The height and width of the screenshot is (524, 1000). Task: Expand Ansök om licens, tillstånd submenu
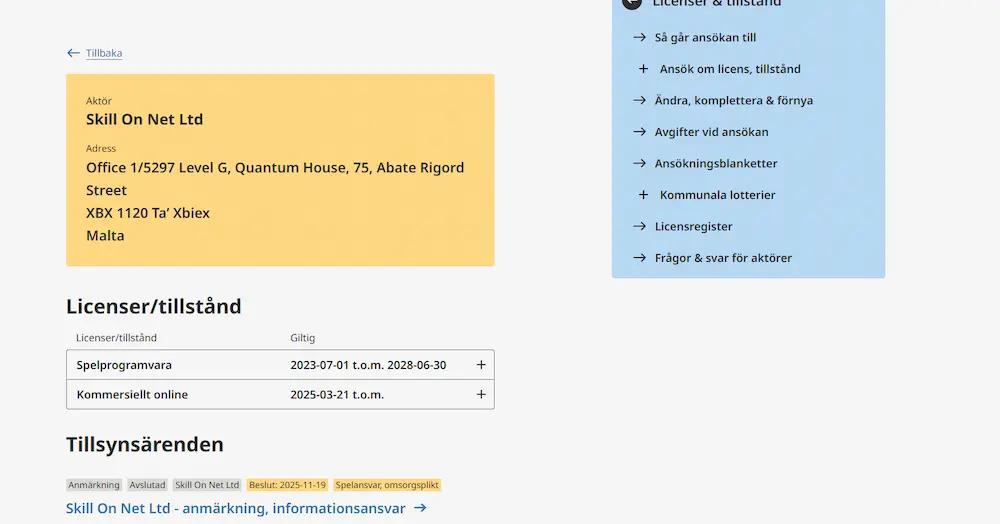[643, 69]
